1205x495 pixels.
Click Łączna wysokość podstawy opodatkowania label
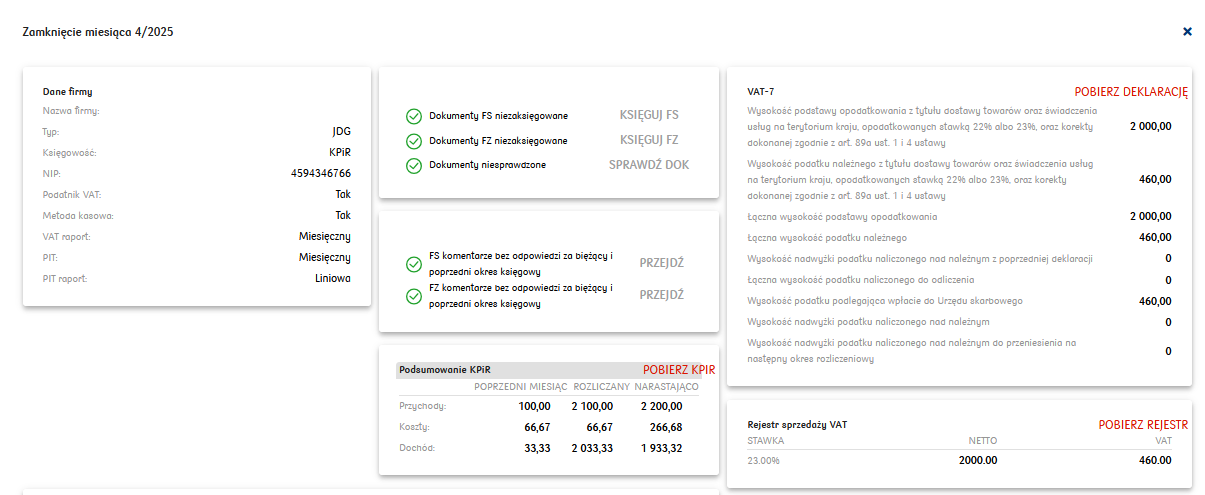coord(842,216)
